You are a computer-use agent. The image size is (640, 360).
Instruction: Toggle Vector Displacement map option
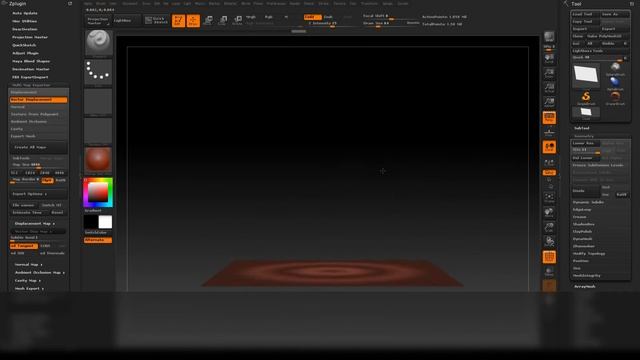38,100
